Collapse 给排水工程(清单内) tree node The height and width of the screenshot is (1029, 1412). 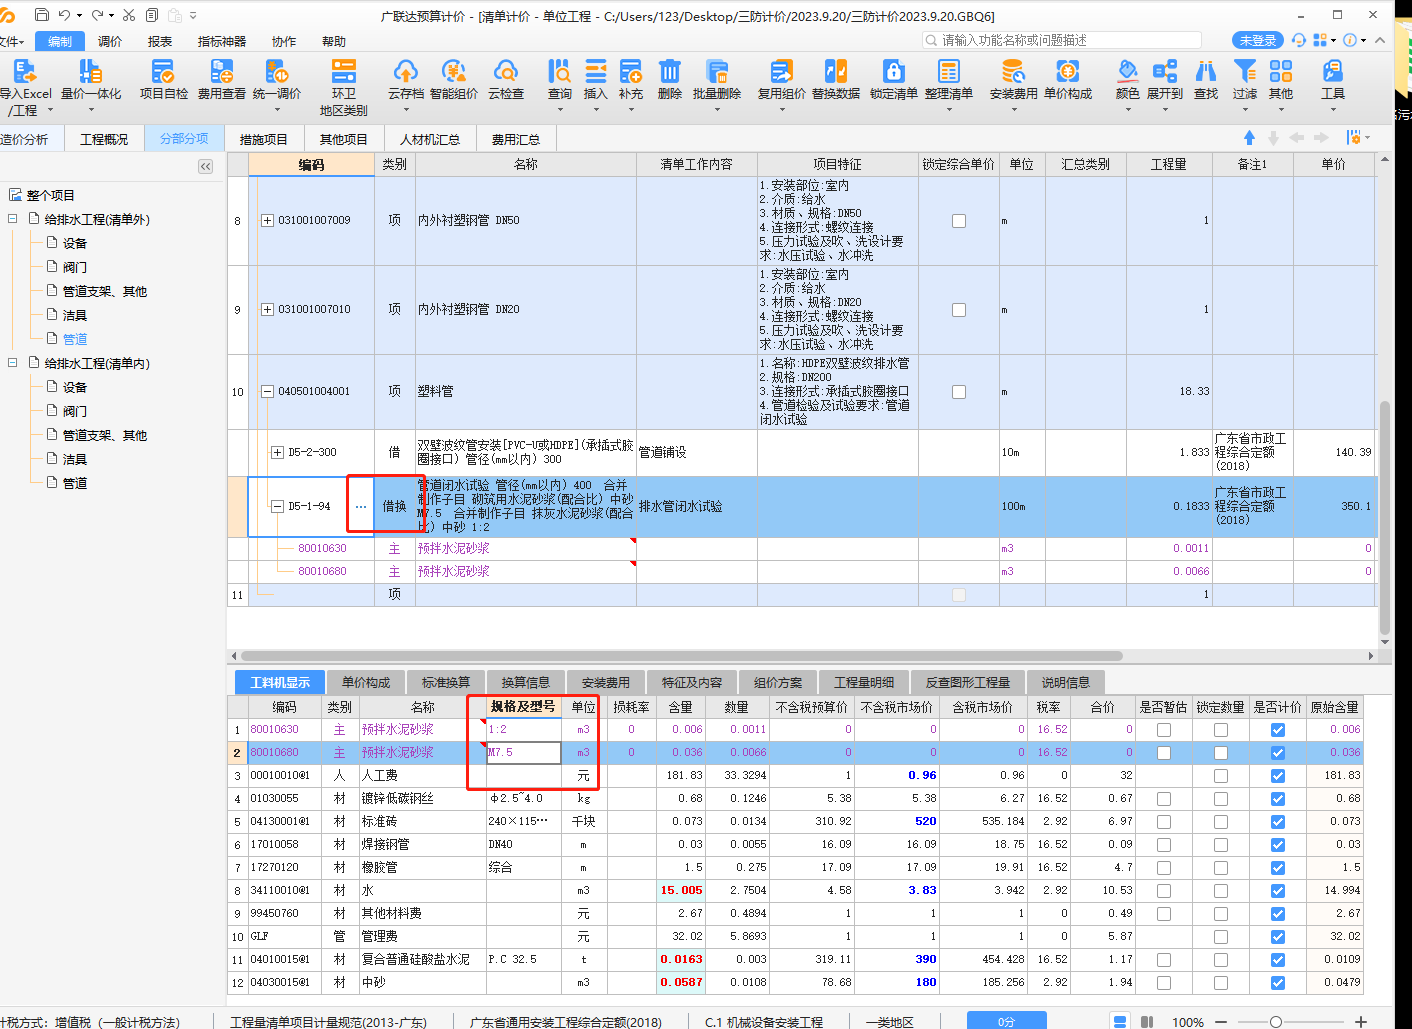coord(13,363)
